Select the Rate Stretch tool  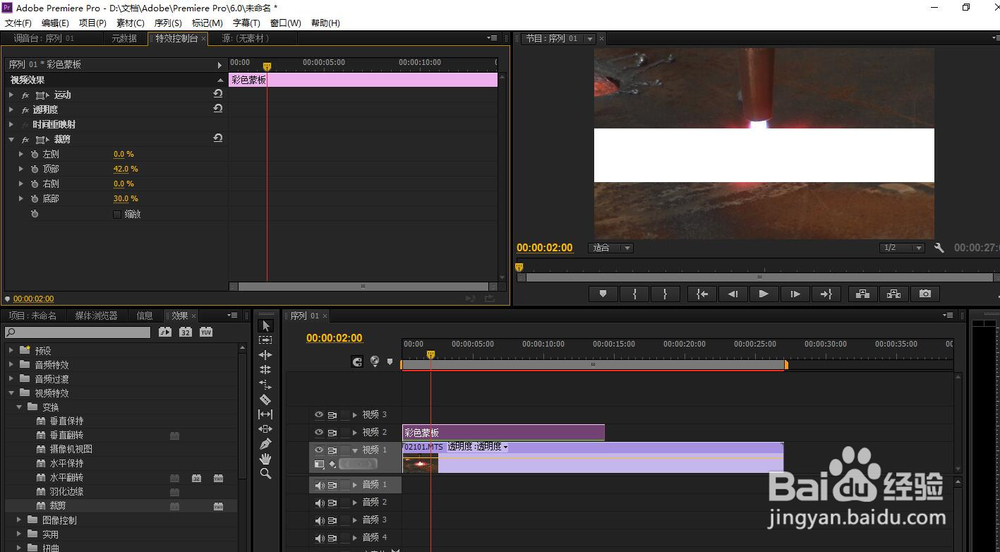point(266,384)
